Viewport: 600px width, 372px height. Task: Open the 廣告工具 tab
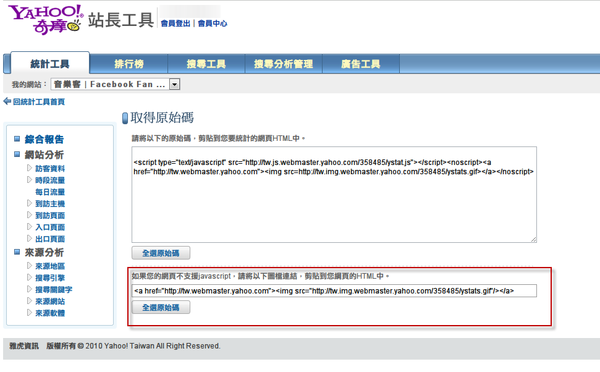(x=361, y=64)
